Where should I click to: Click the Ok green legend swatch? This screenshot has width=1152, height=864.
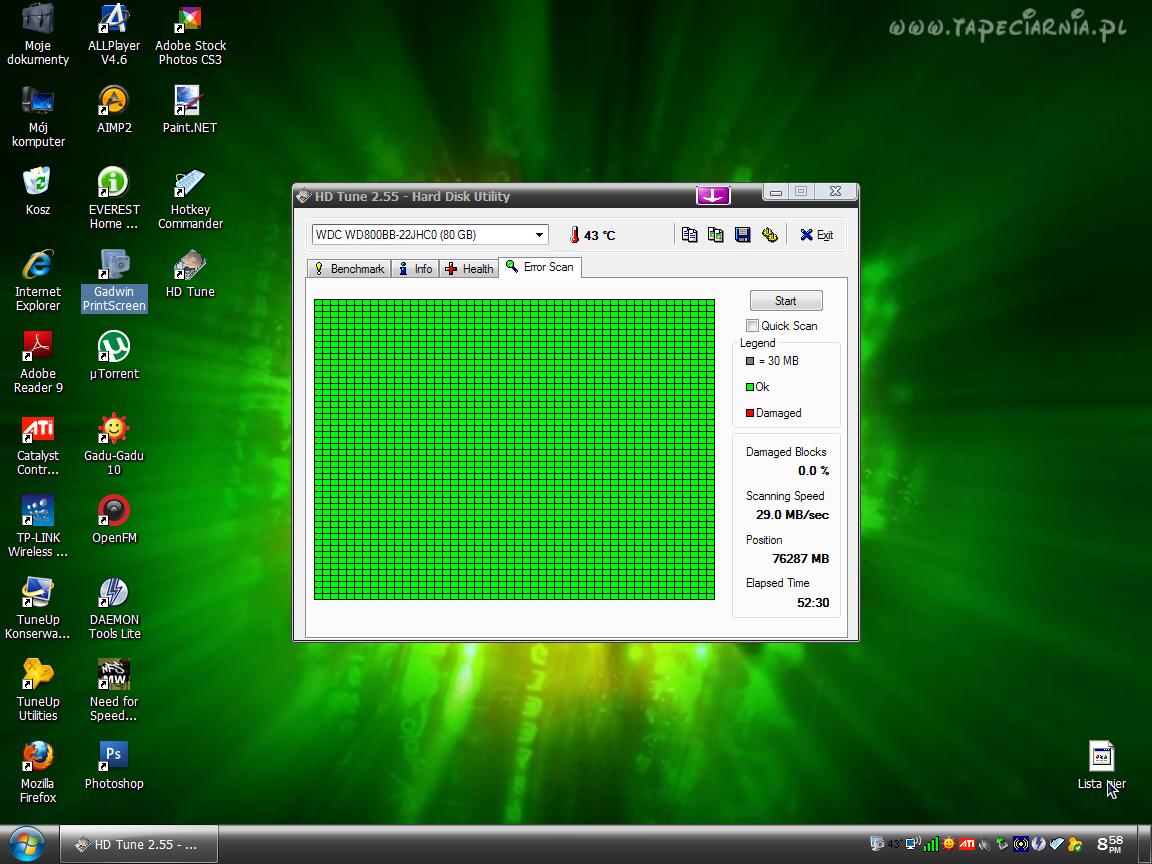[x=749, y=386]
